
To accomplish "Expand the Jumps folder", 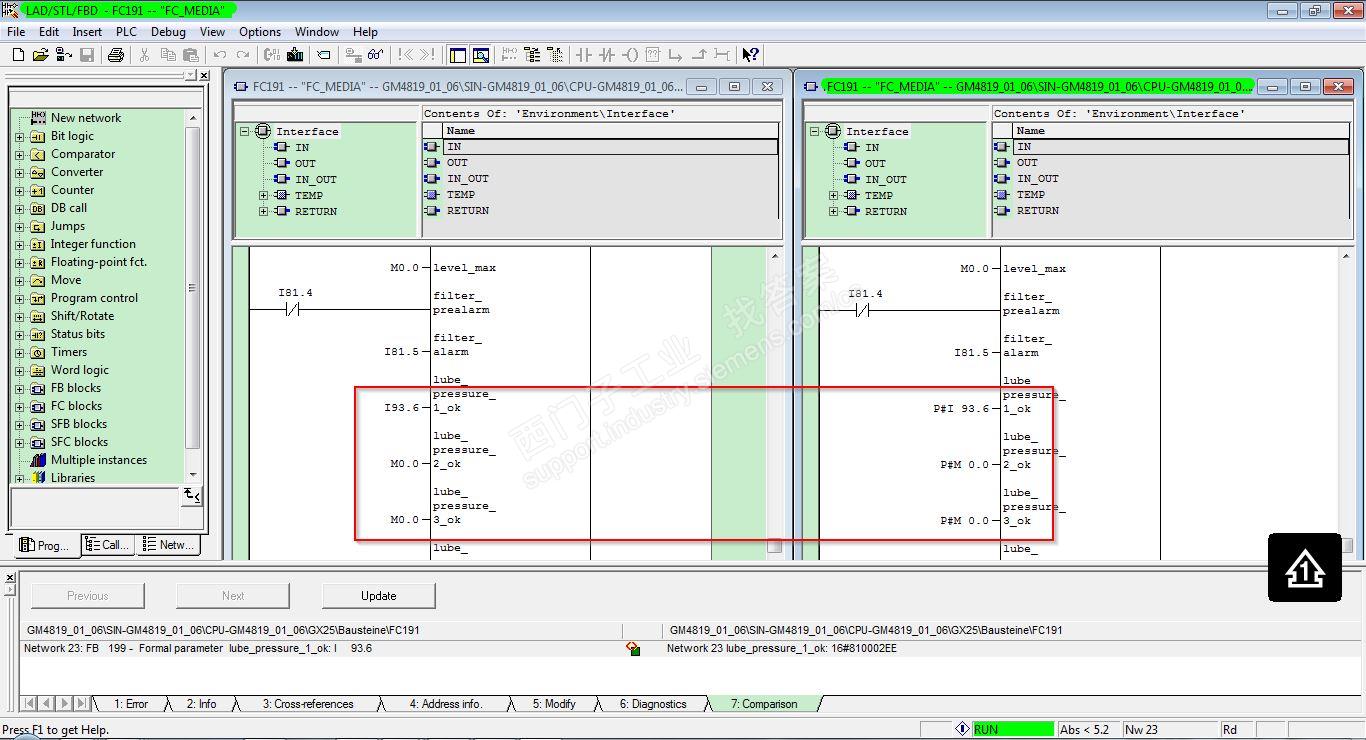I will click(19, 227).
